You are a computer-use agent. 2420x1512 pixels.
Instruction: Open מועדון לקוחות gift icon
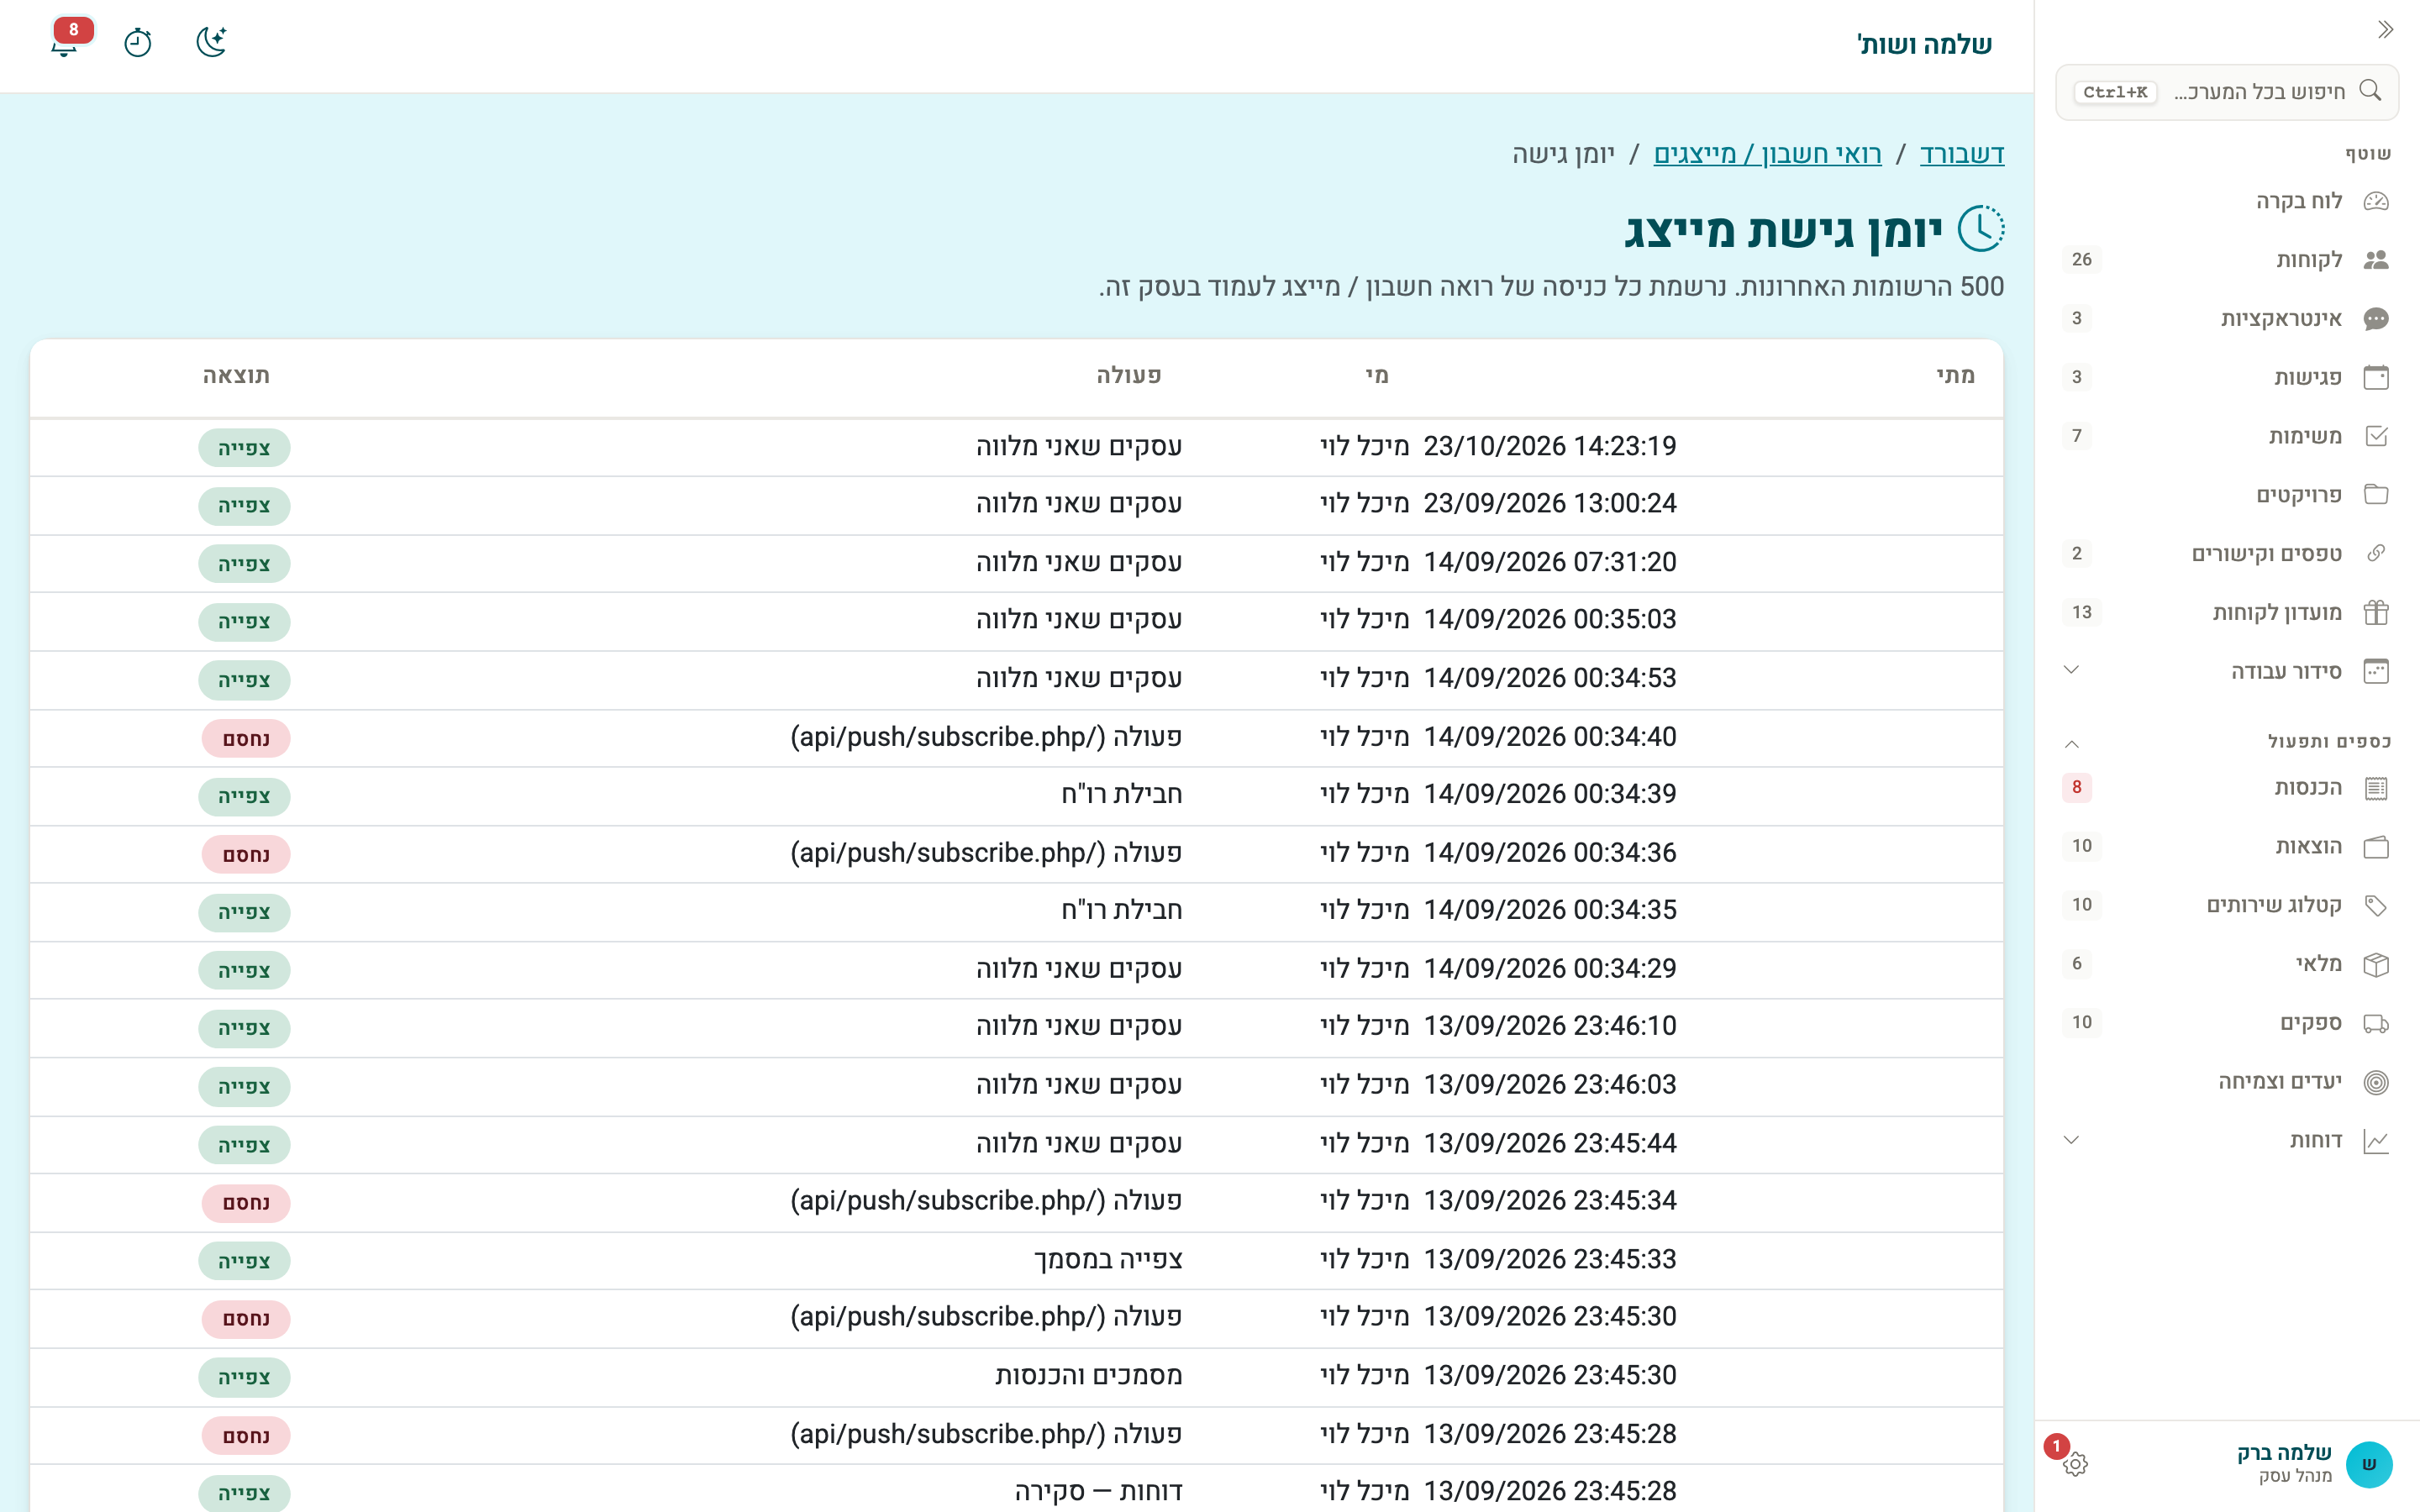[x=2376, y=613]
